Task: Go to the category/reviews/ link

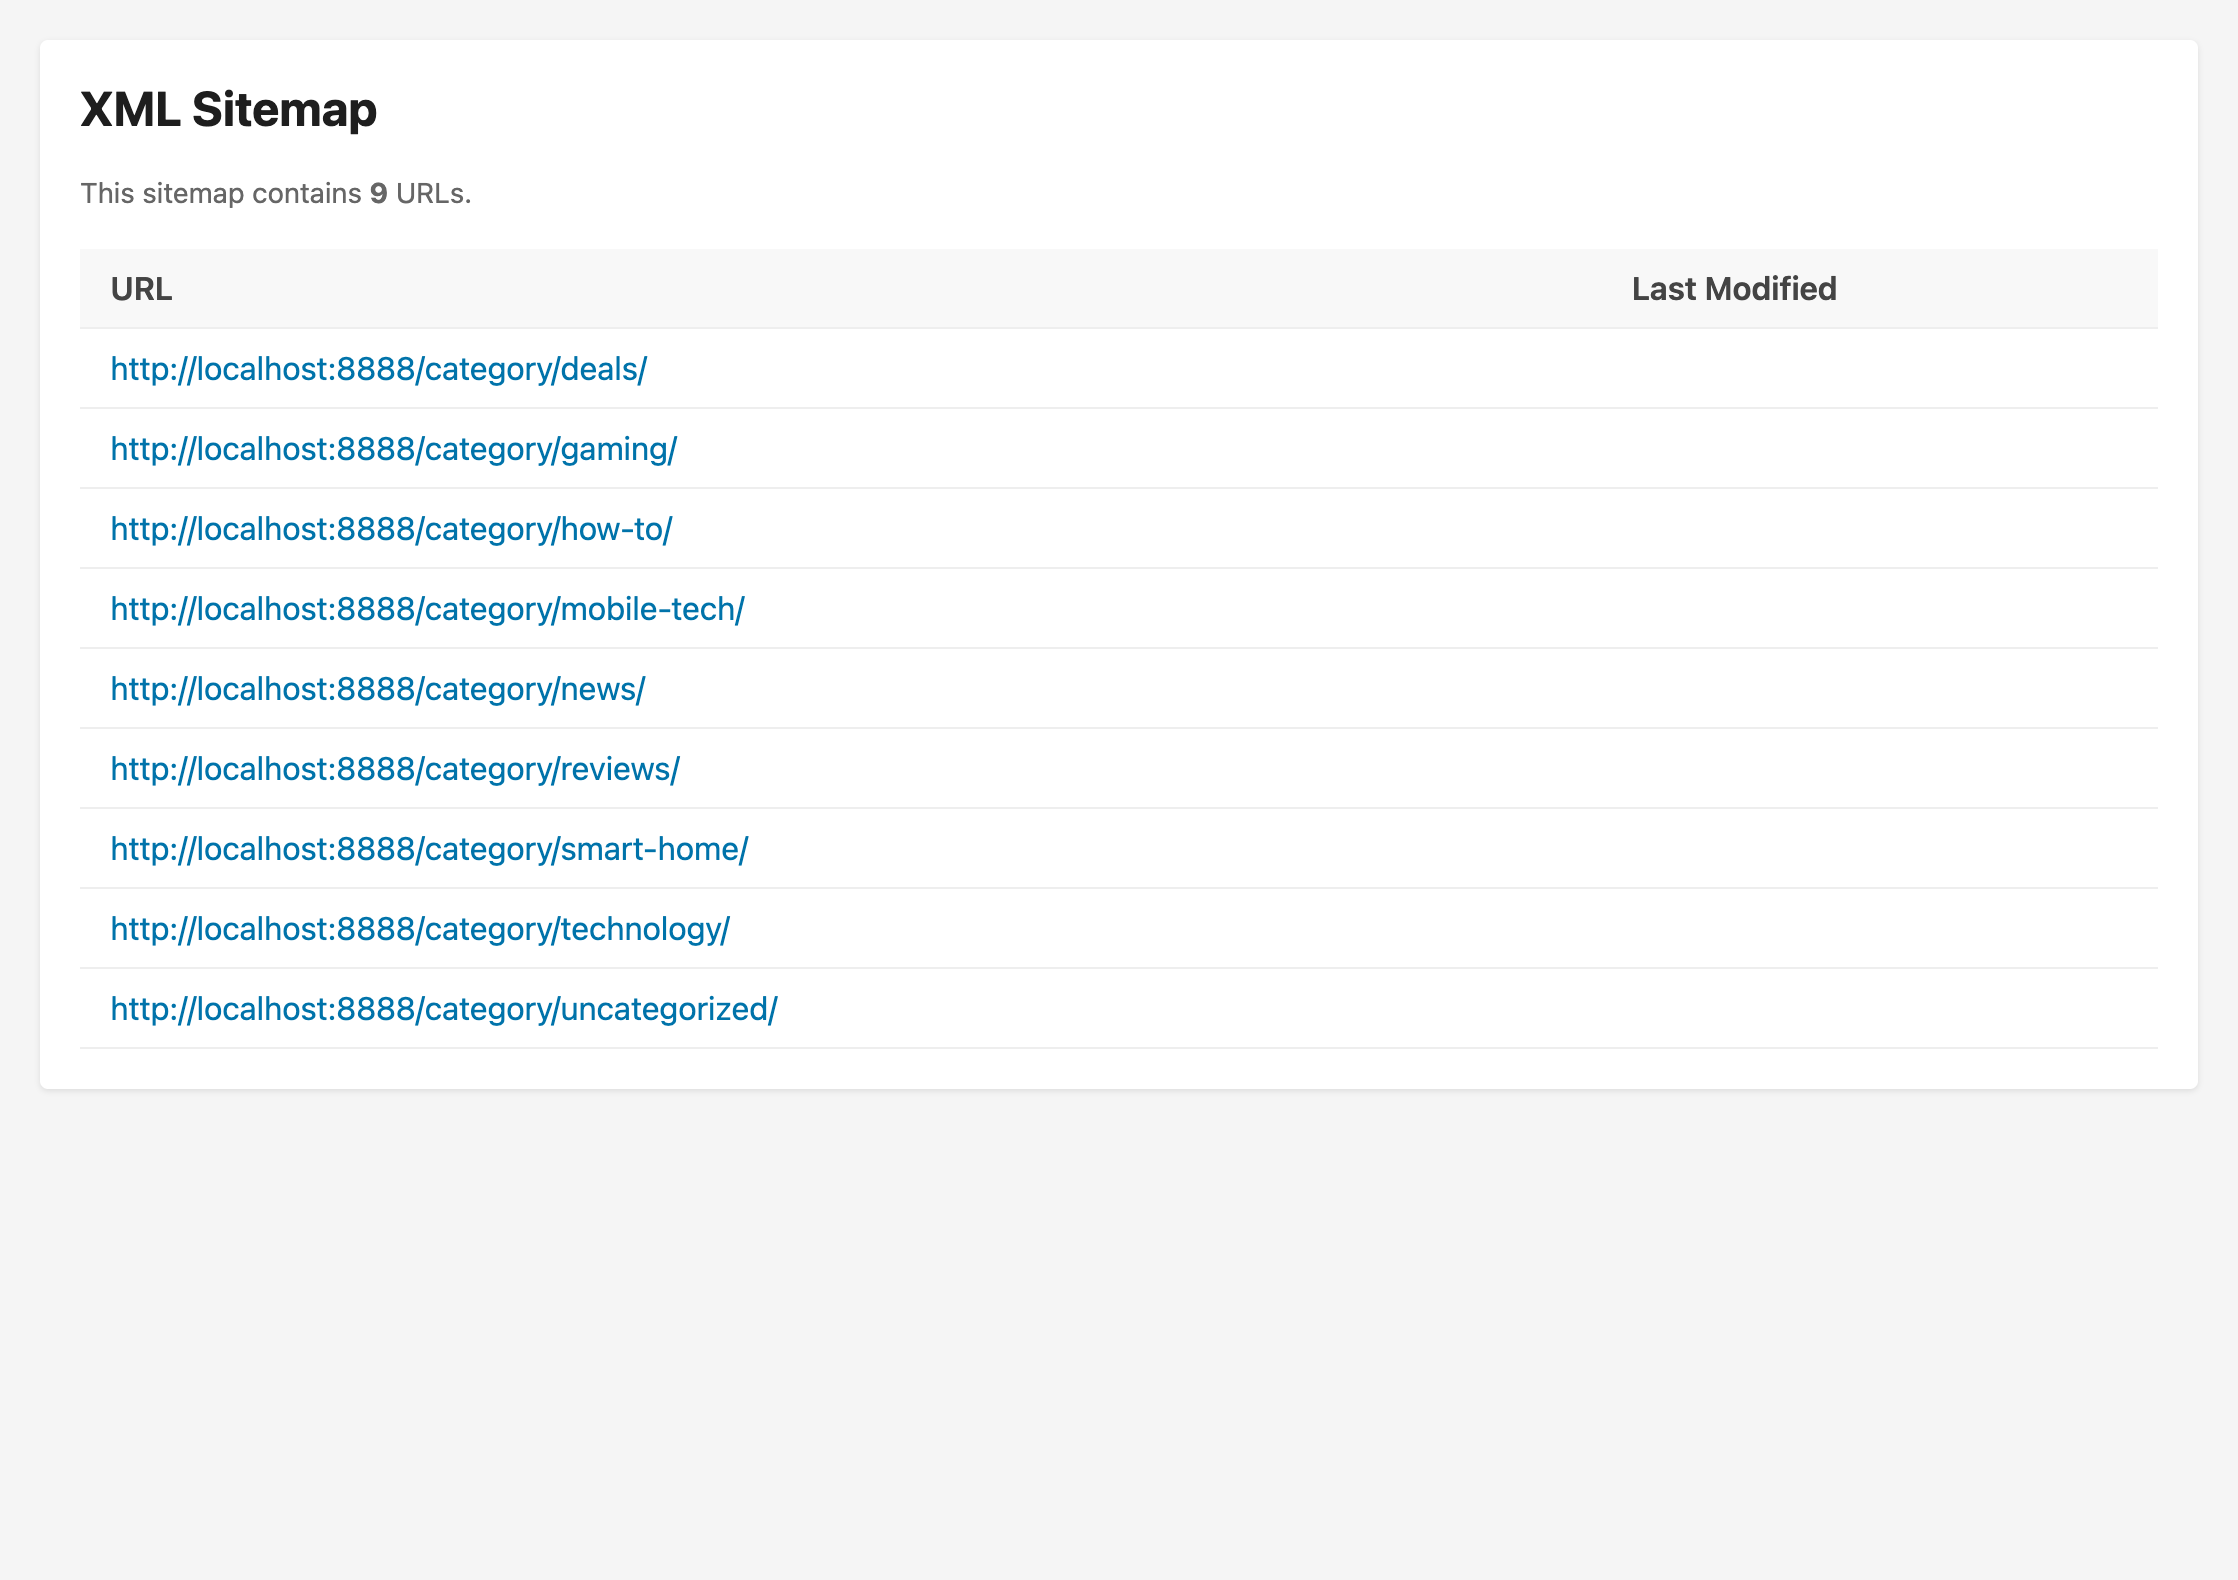Action: 395,769
